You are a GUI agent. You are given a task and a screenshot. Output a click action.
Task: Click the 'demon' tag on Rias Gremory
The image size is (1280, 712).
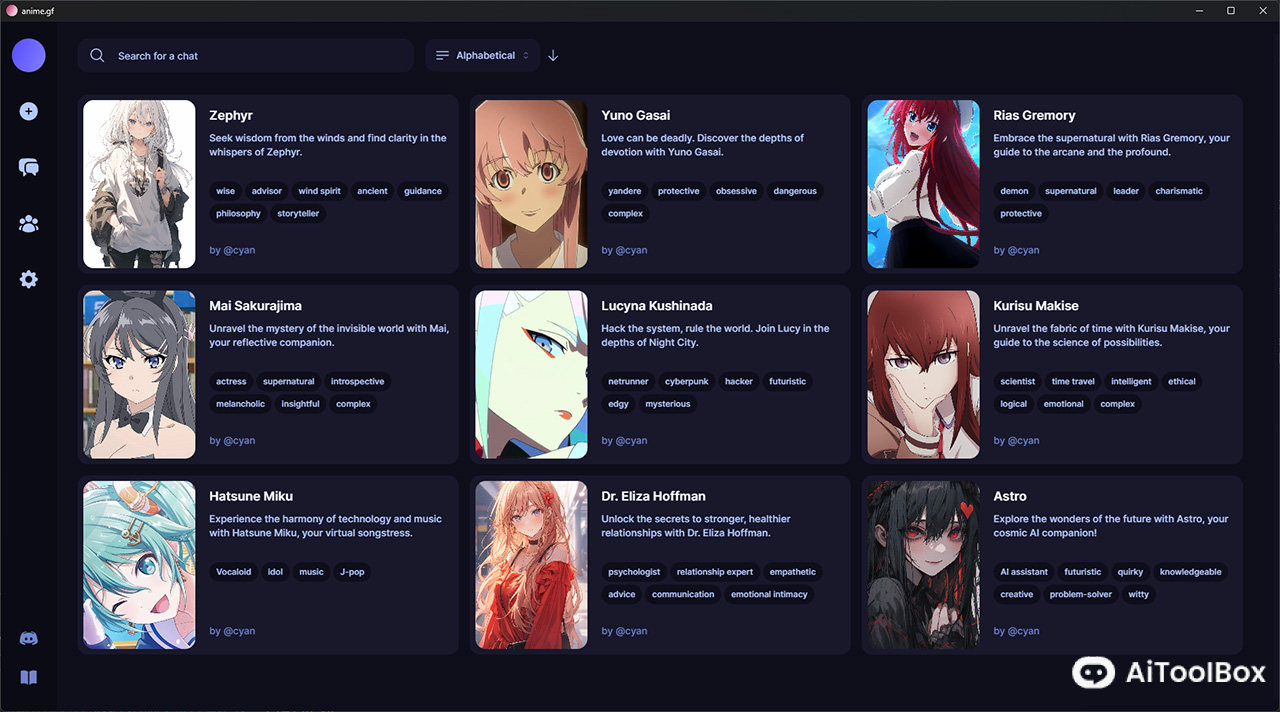1014,191
